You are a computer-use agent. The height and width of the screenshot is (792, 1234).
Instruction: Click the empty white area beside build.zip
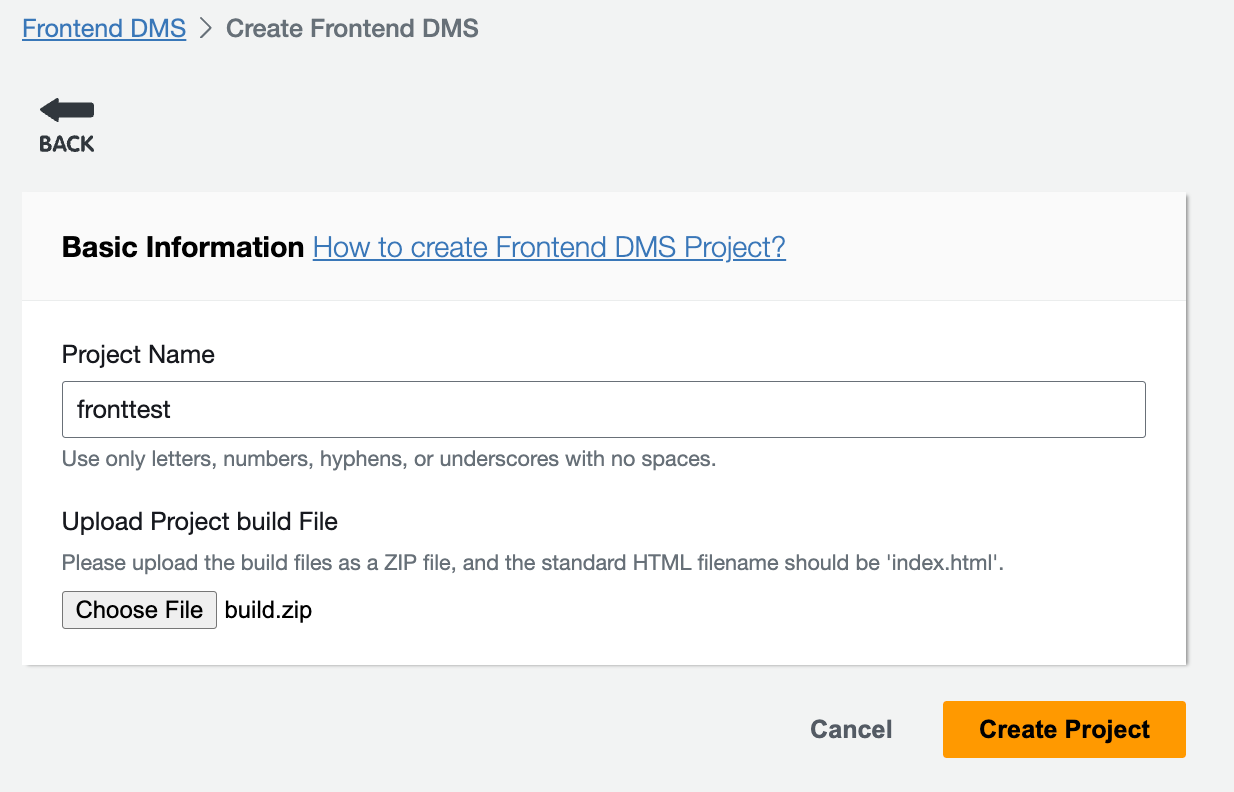[x=700, y=610]
